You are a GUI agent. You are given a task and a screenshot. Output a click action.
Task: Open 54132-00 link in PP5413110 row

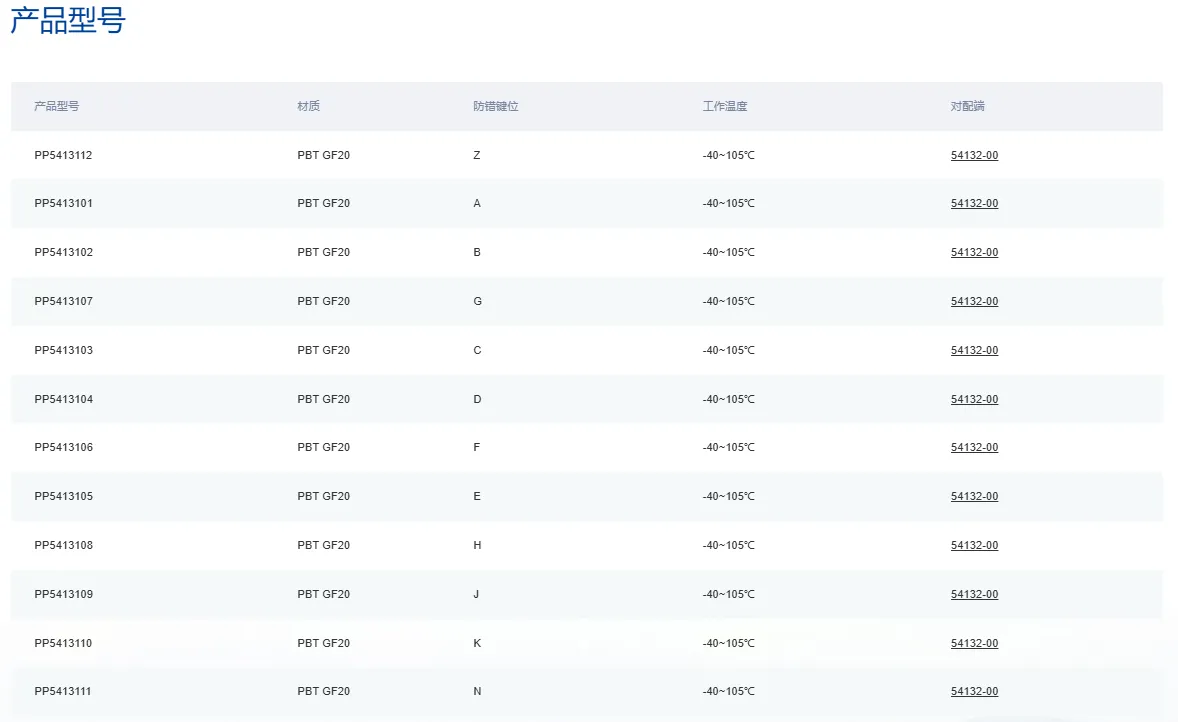coord(974,643)
